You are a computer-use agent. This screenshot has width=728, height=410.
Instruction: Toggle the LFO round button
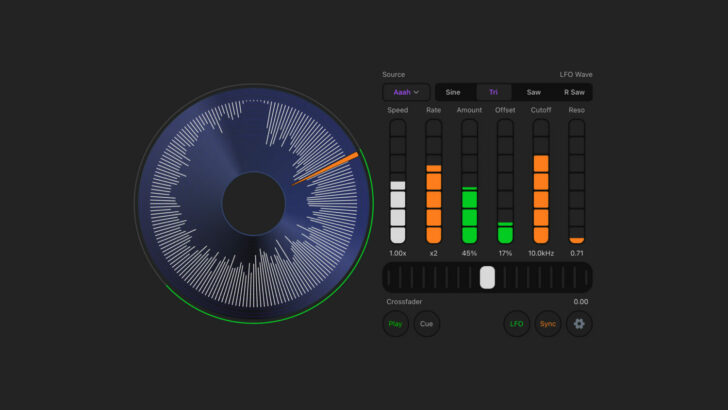pyautogui.click(x=516, y=324)
